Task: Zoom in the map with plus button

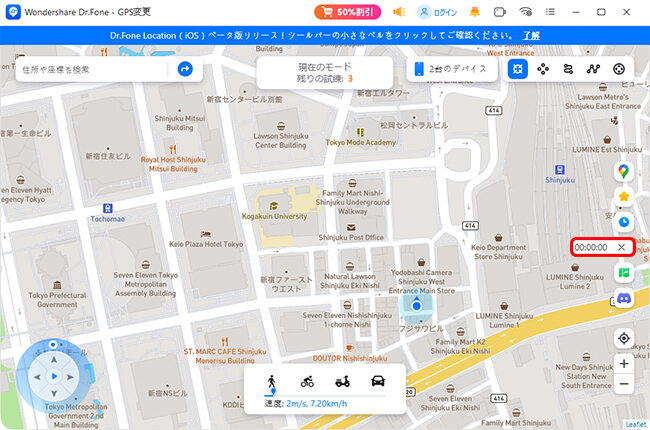Action: [623, 364]
